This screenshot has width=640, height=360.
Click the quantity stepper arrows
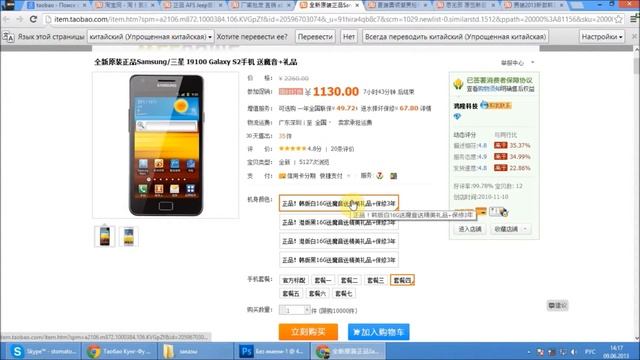click(307, 310)
